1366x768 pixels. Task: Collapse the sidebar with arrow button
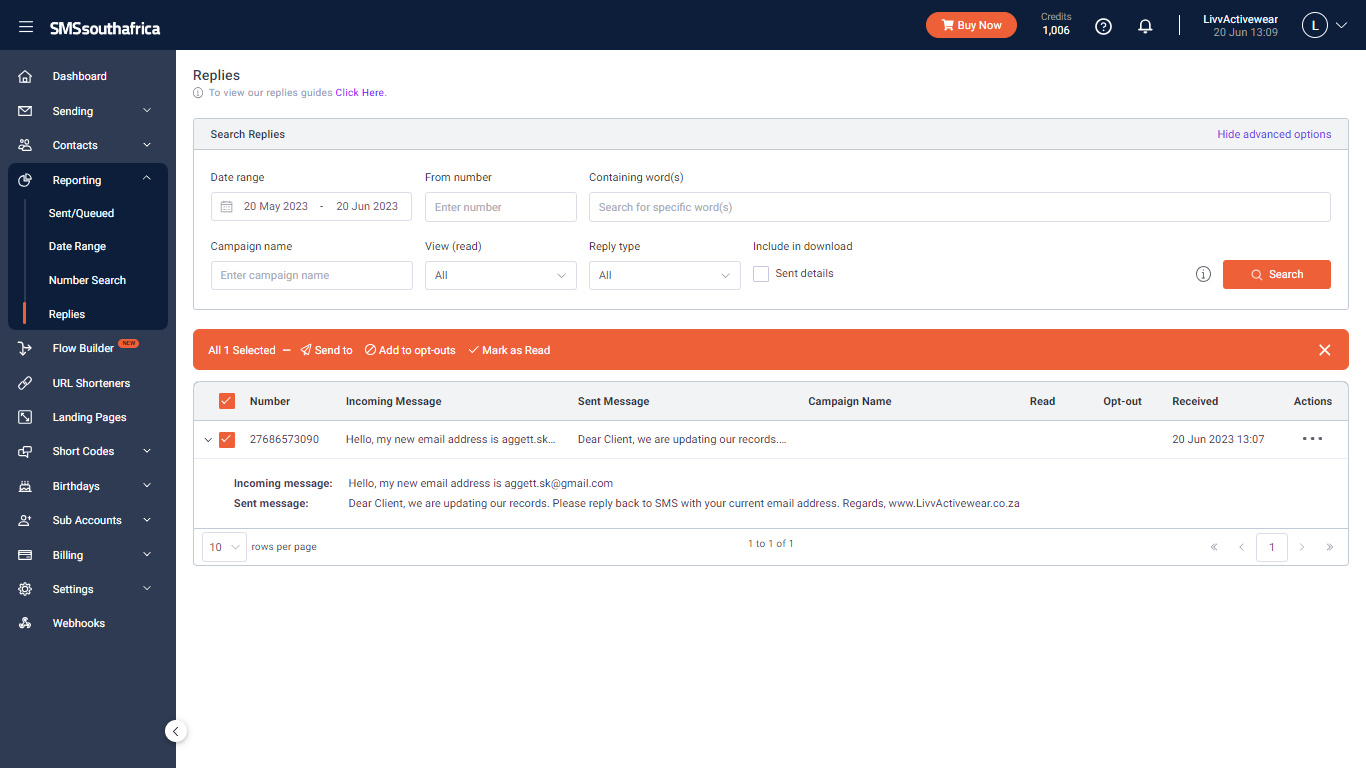[x=176, y=731]
